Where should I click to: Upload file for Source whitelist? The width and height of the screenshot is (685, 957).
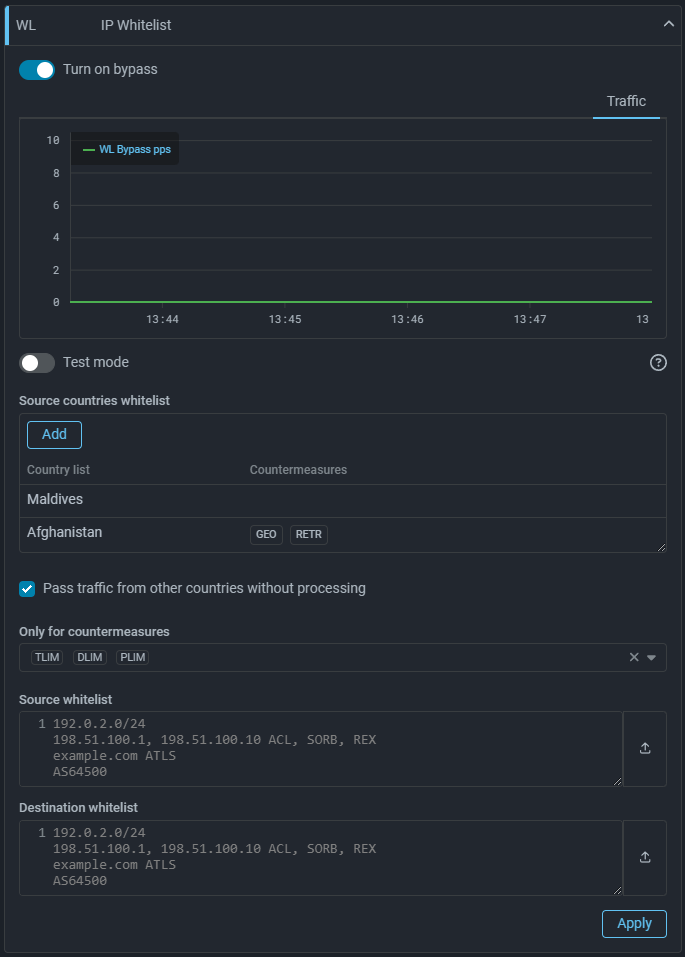point(645,749)
